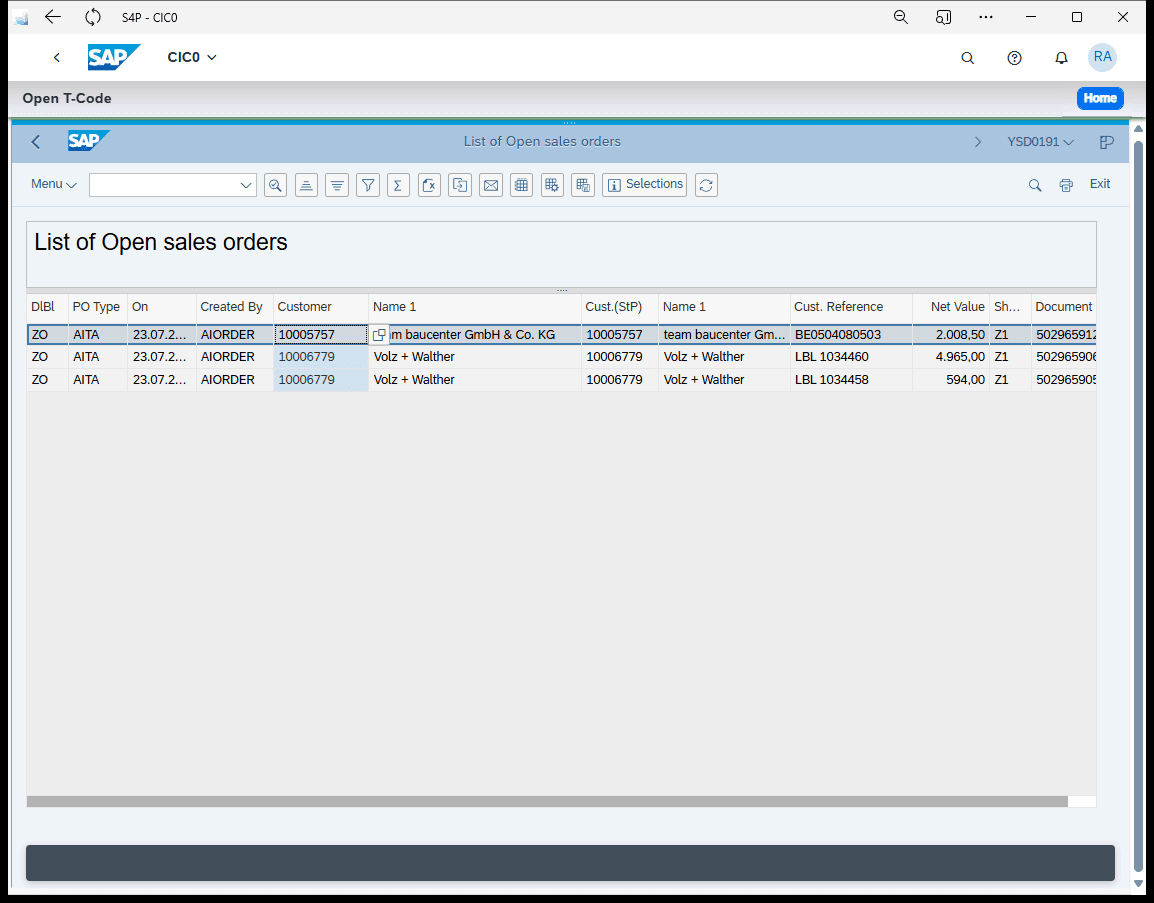
Task: Click the browser back arrow in title bar
Action: point(52,17)
